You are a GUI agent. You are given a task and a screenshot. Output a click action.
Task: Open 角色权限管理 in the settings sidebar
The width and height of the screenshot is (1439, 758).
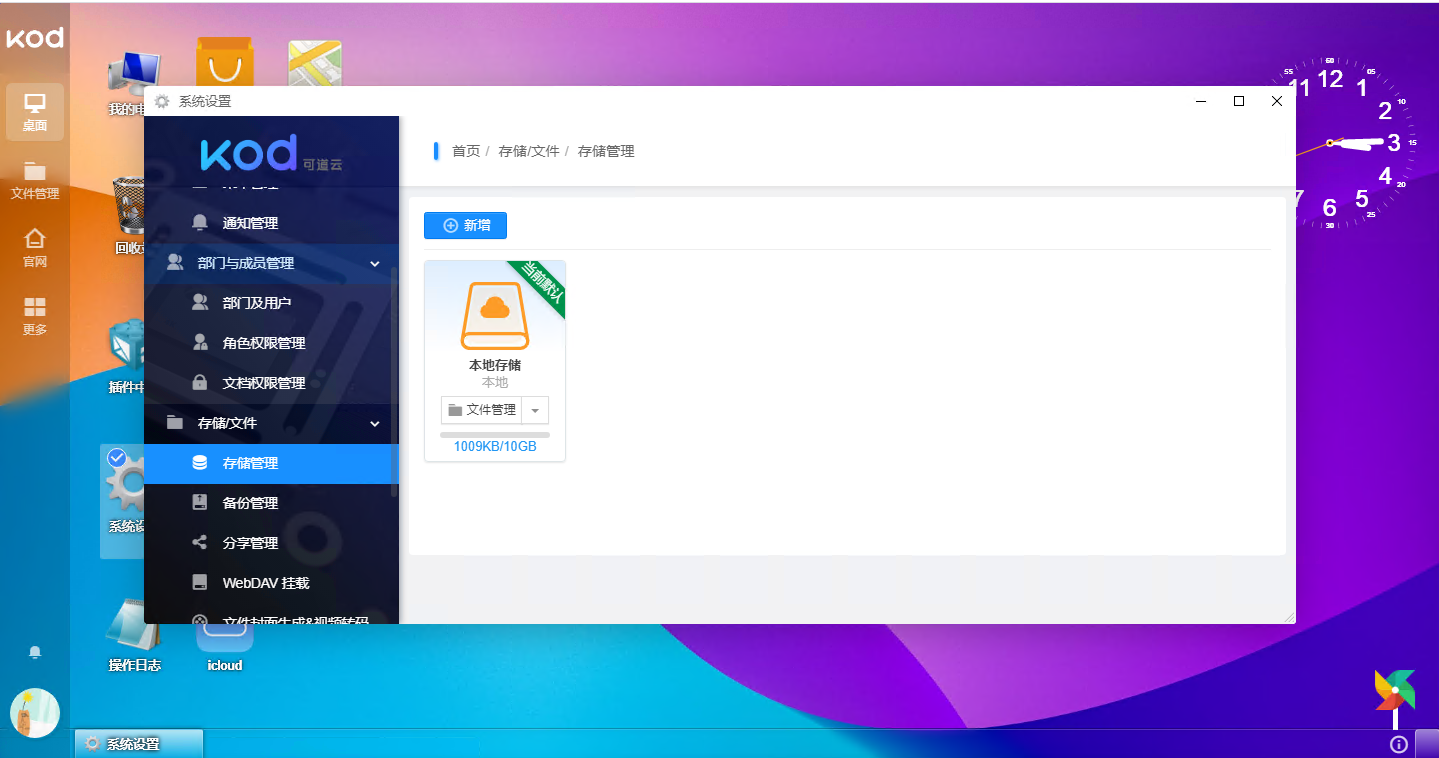271,343
